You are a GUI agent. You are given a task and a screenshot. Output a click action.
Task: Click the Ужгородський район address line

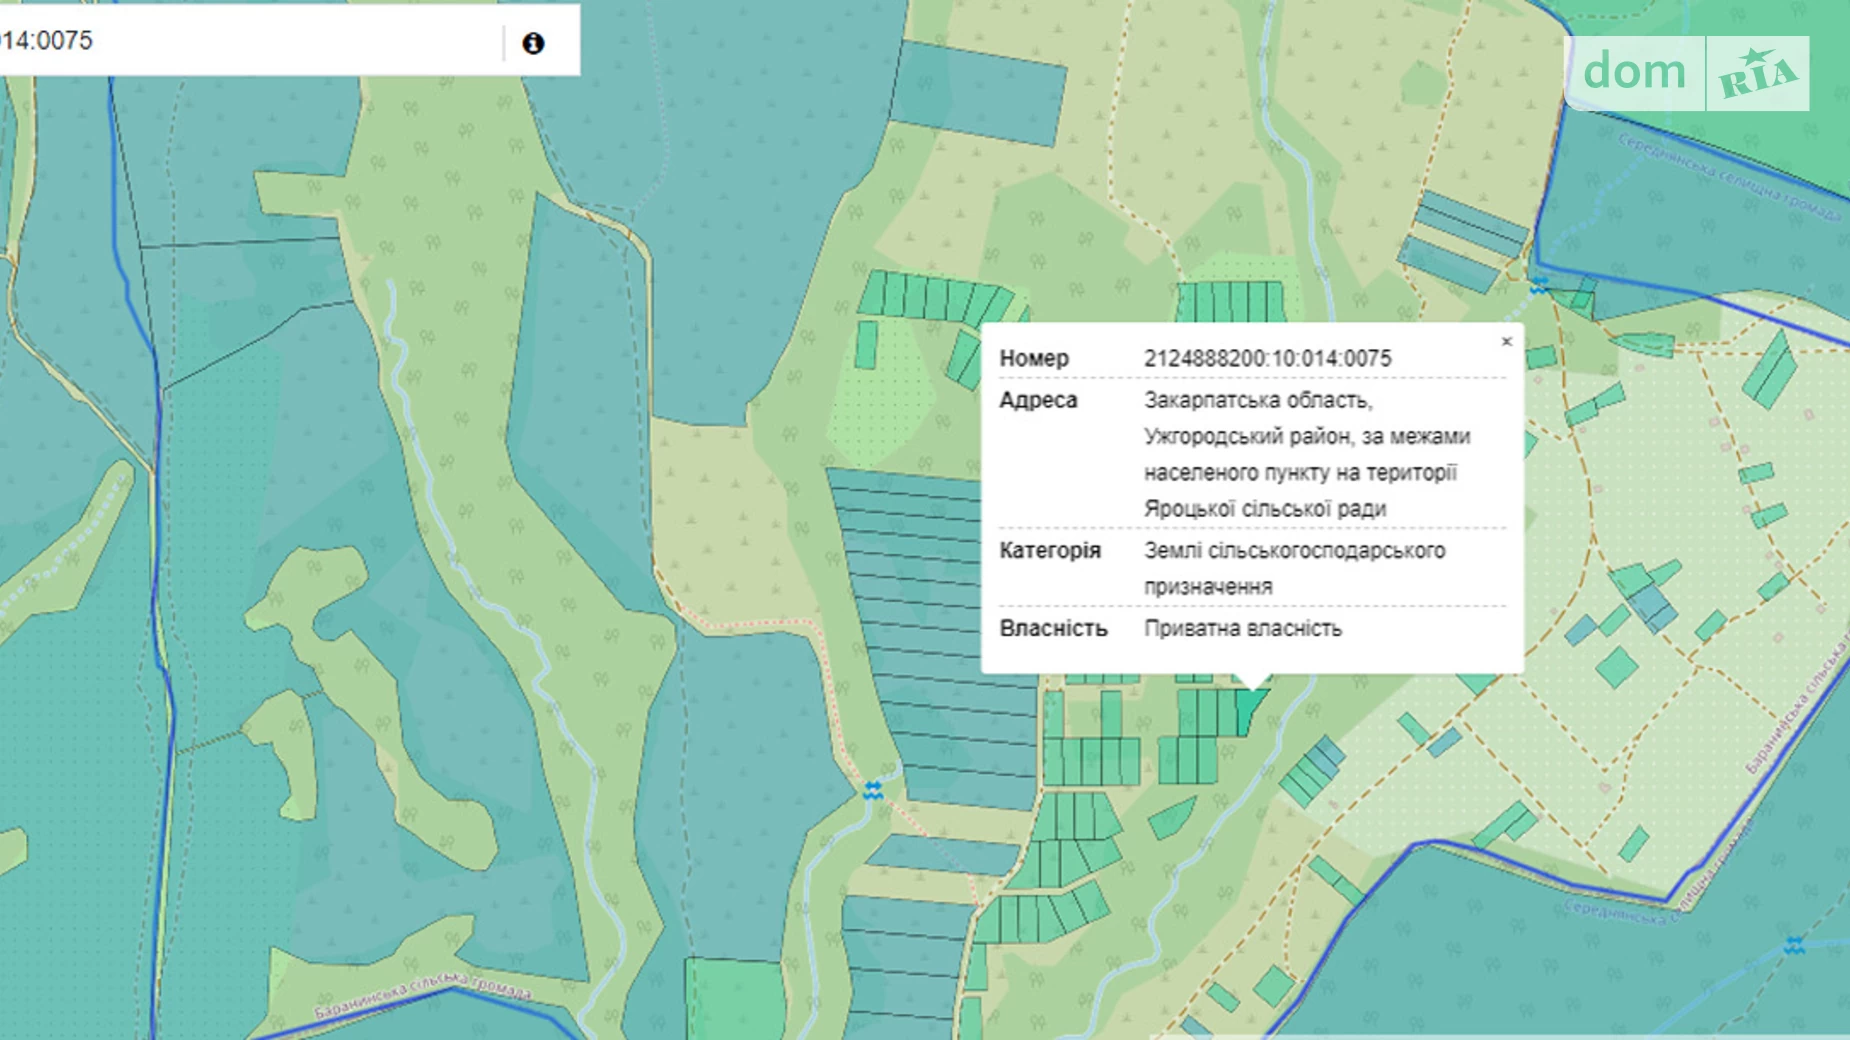(x=1307, y=436)
